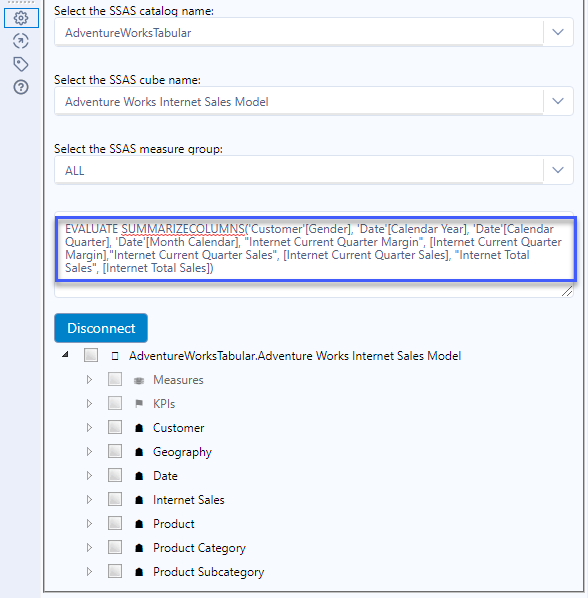The height and width of the screenshot is (598, 588).
Task: Check the Geography checkbox
Action: point(115,451)
